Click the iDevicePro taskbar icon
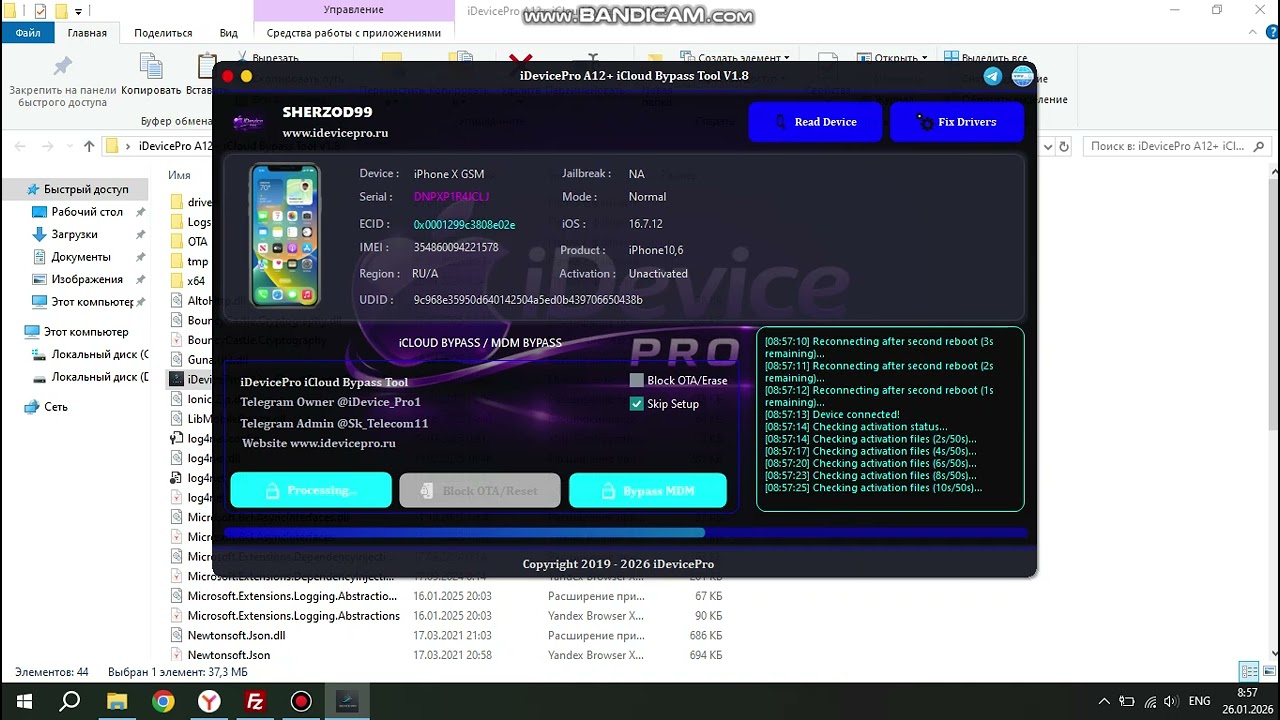The height and width of the screenshot is (720, 1280). pos(347,701)
